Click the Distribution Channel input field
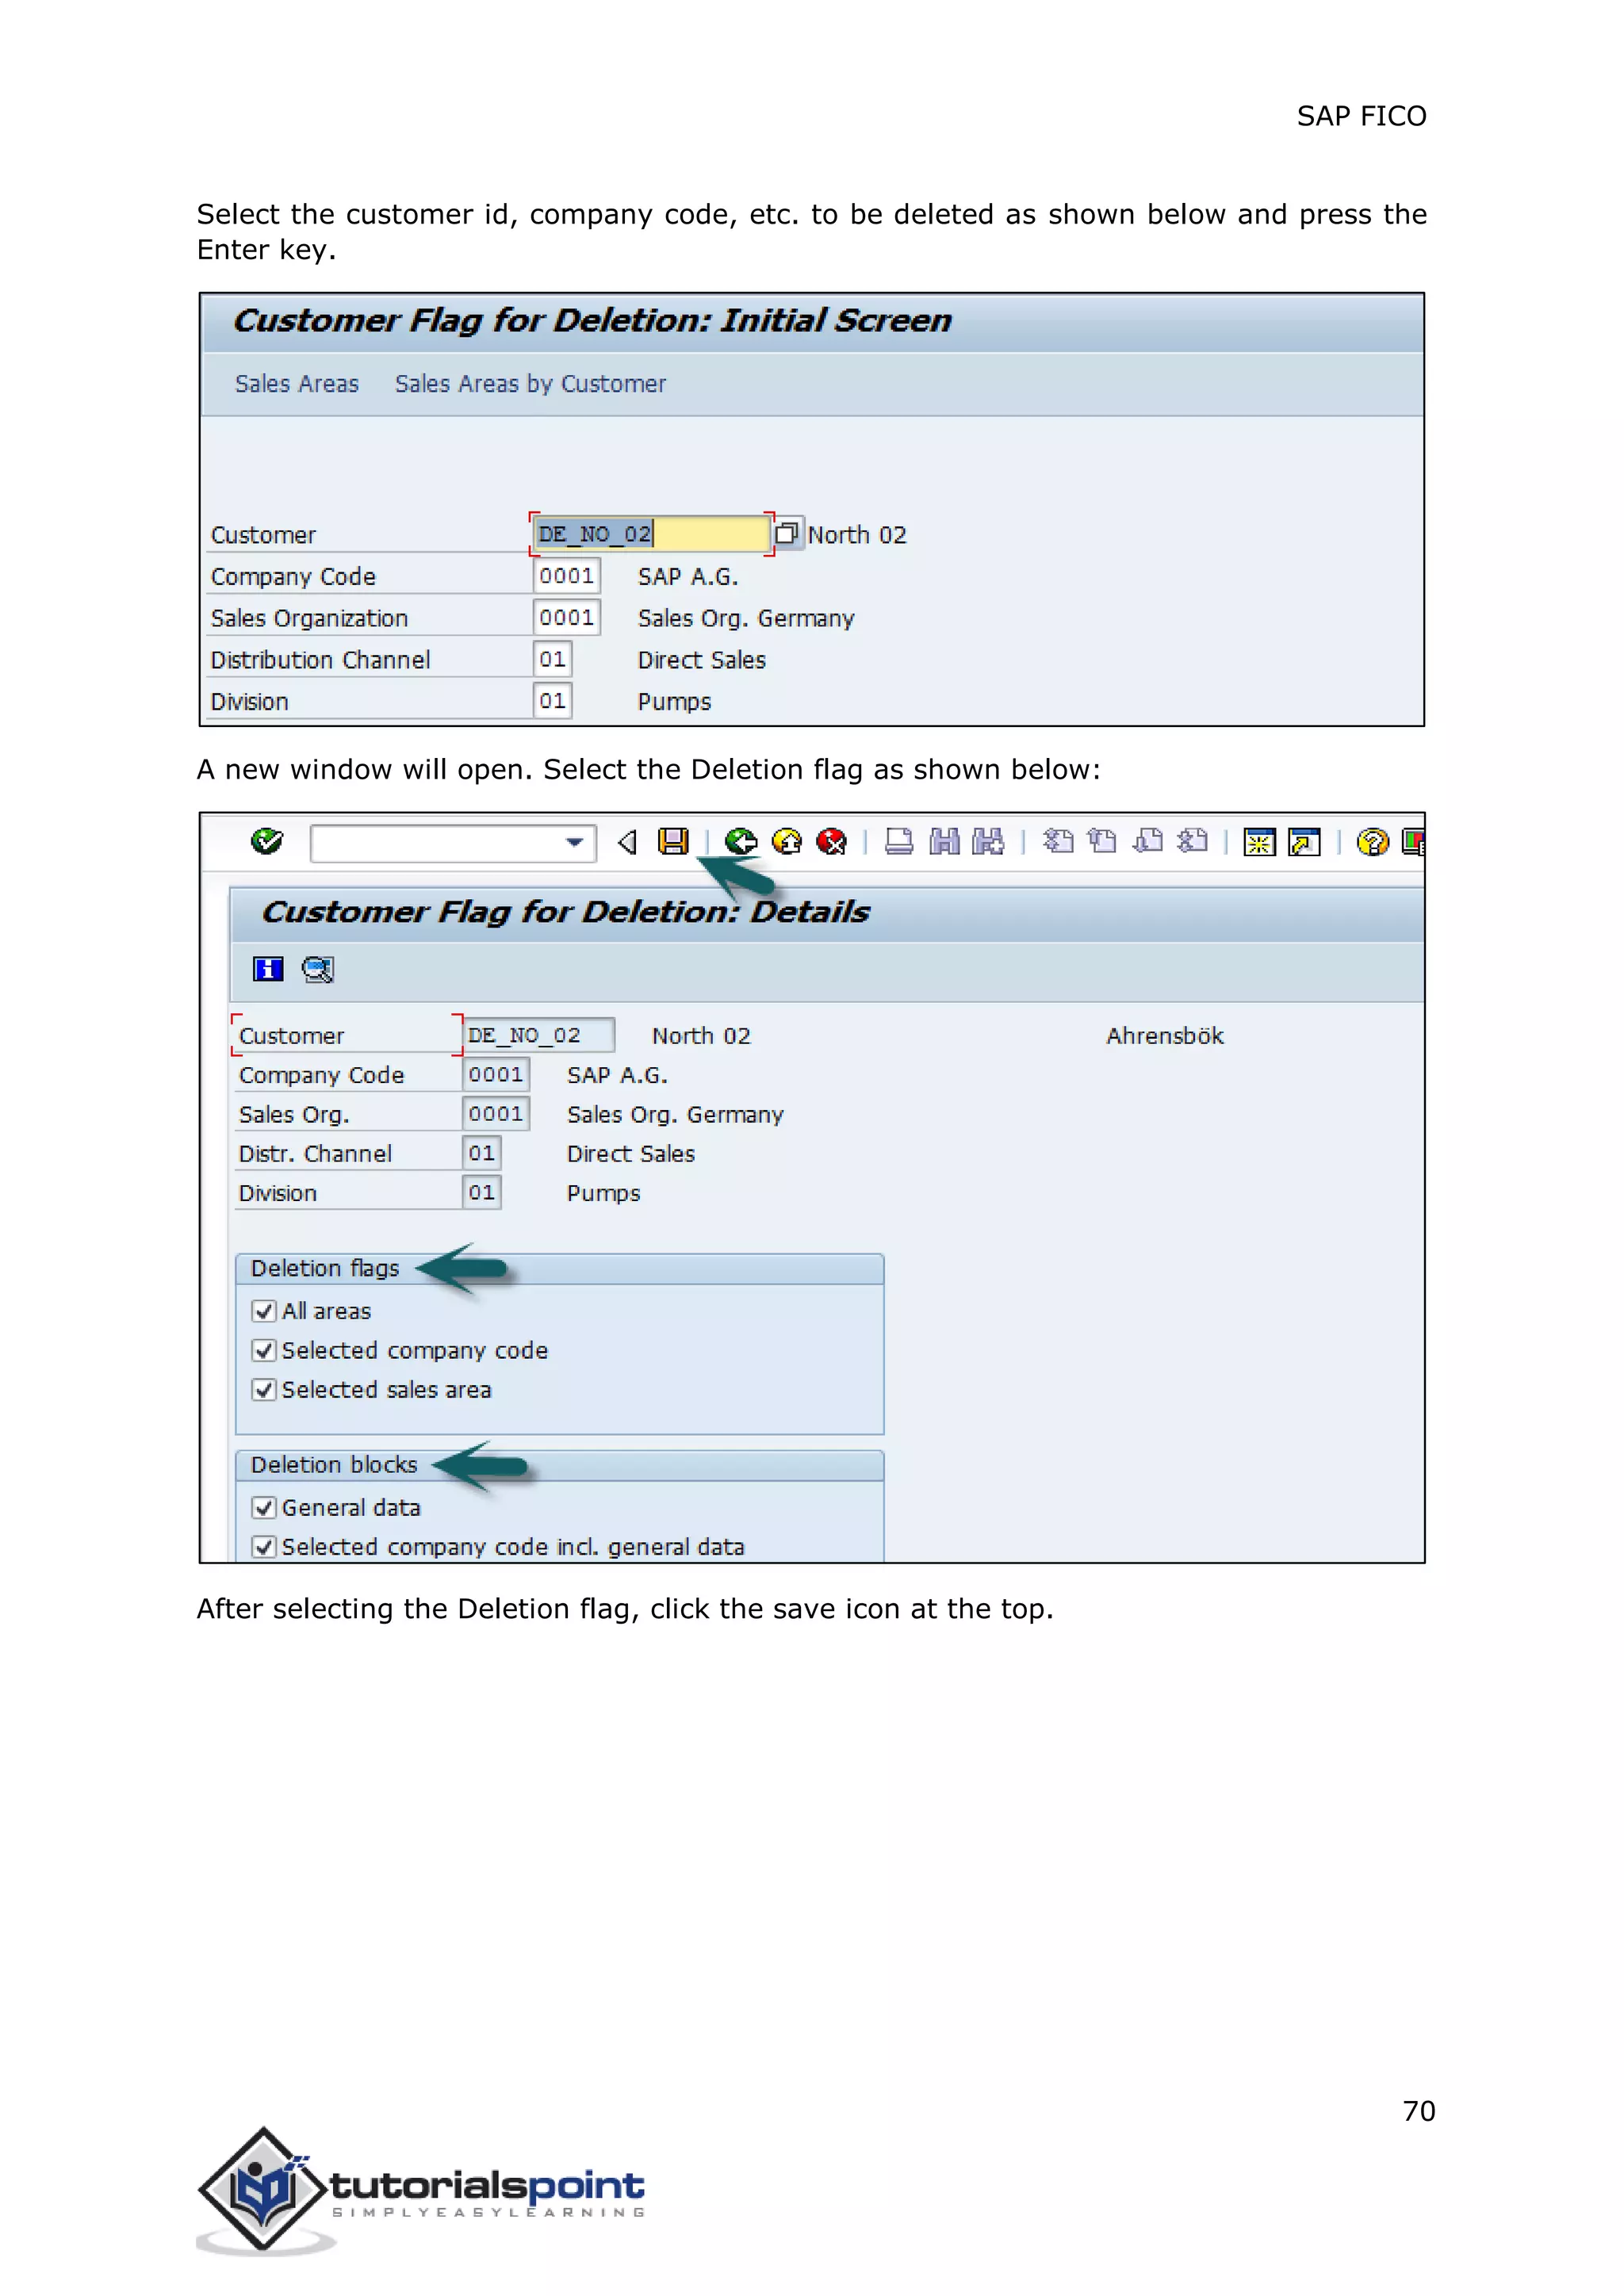The height and width of the screenshot is (2296, 1624). (x=553, y=659)
